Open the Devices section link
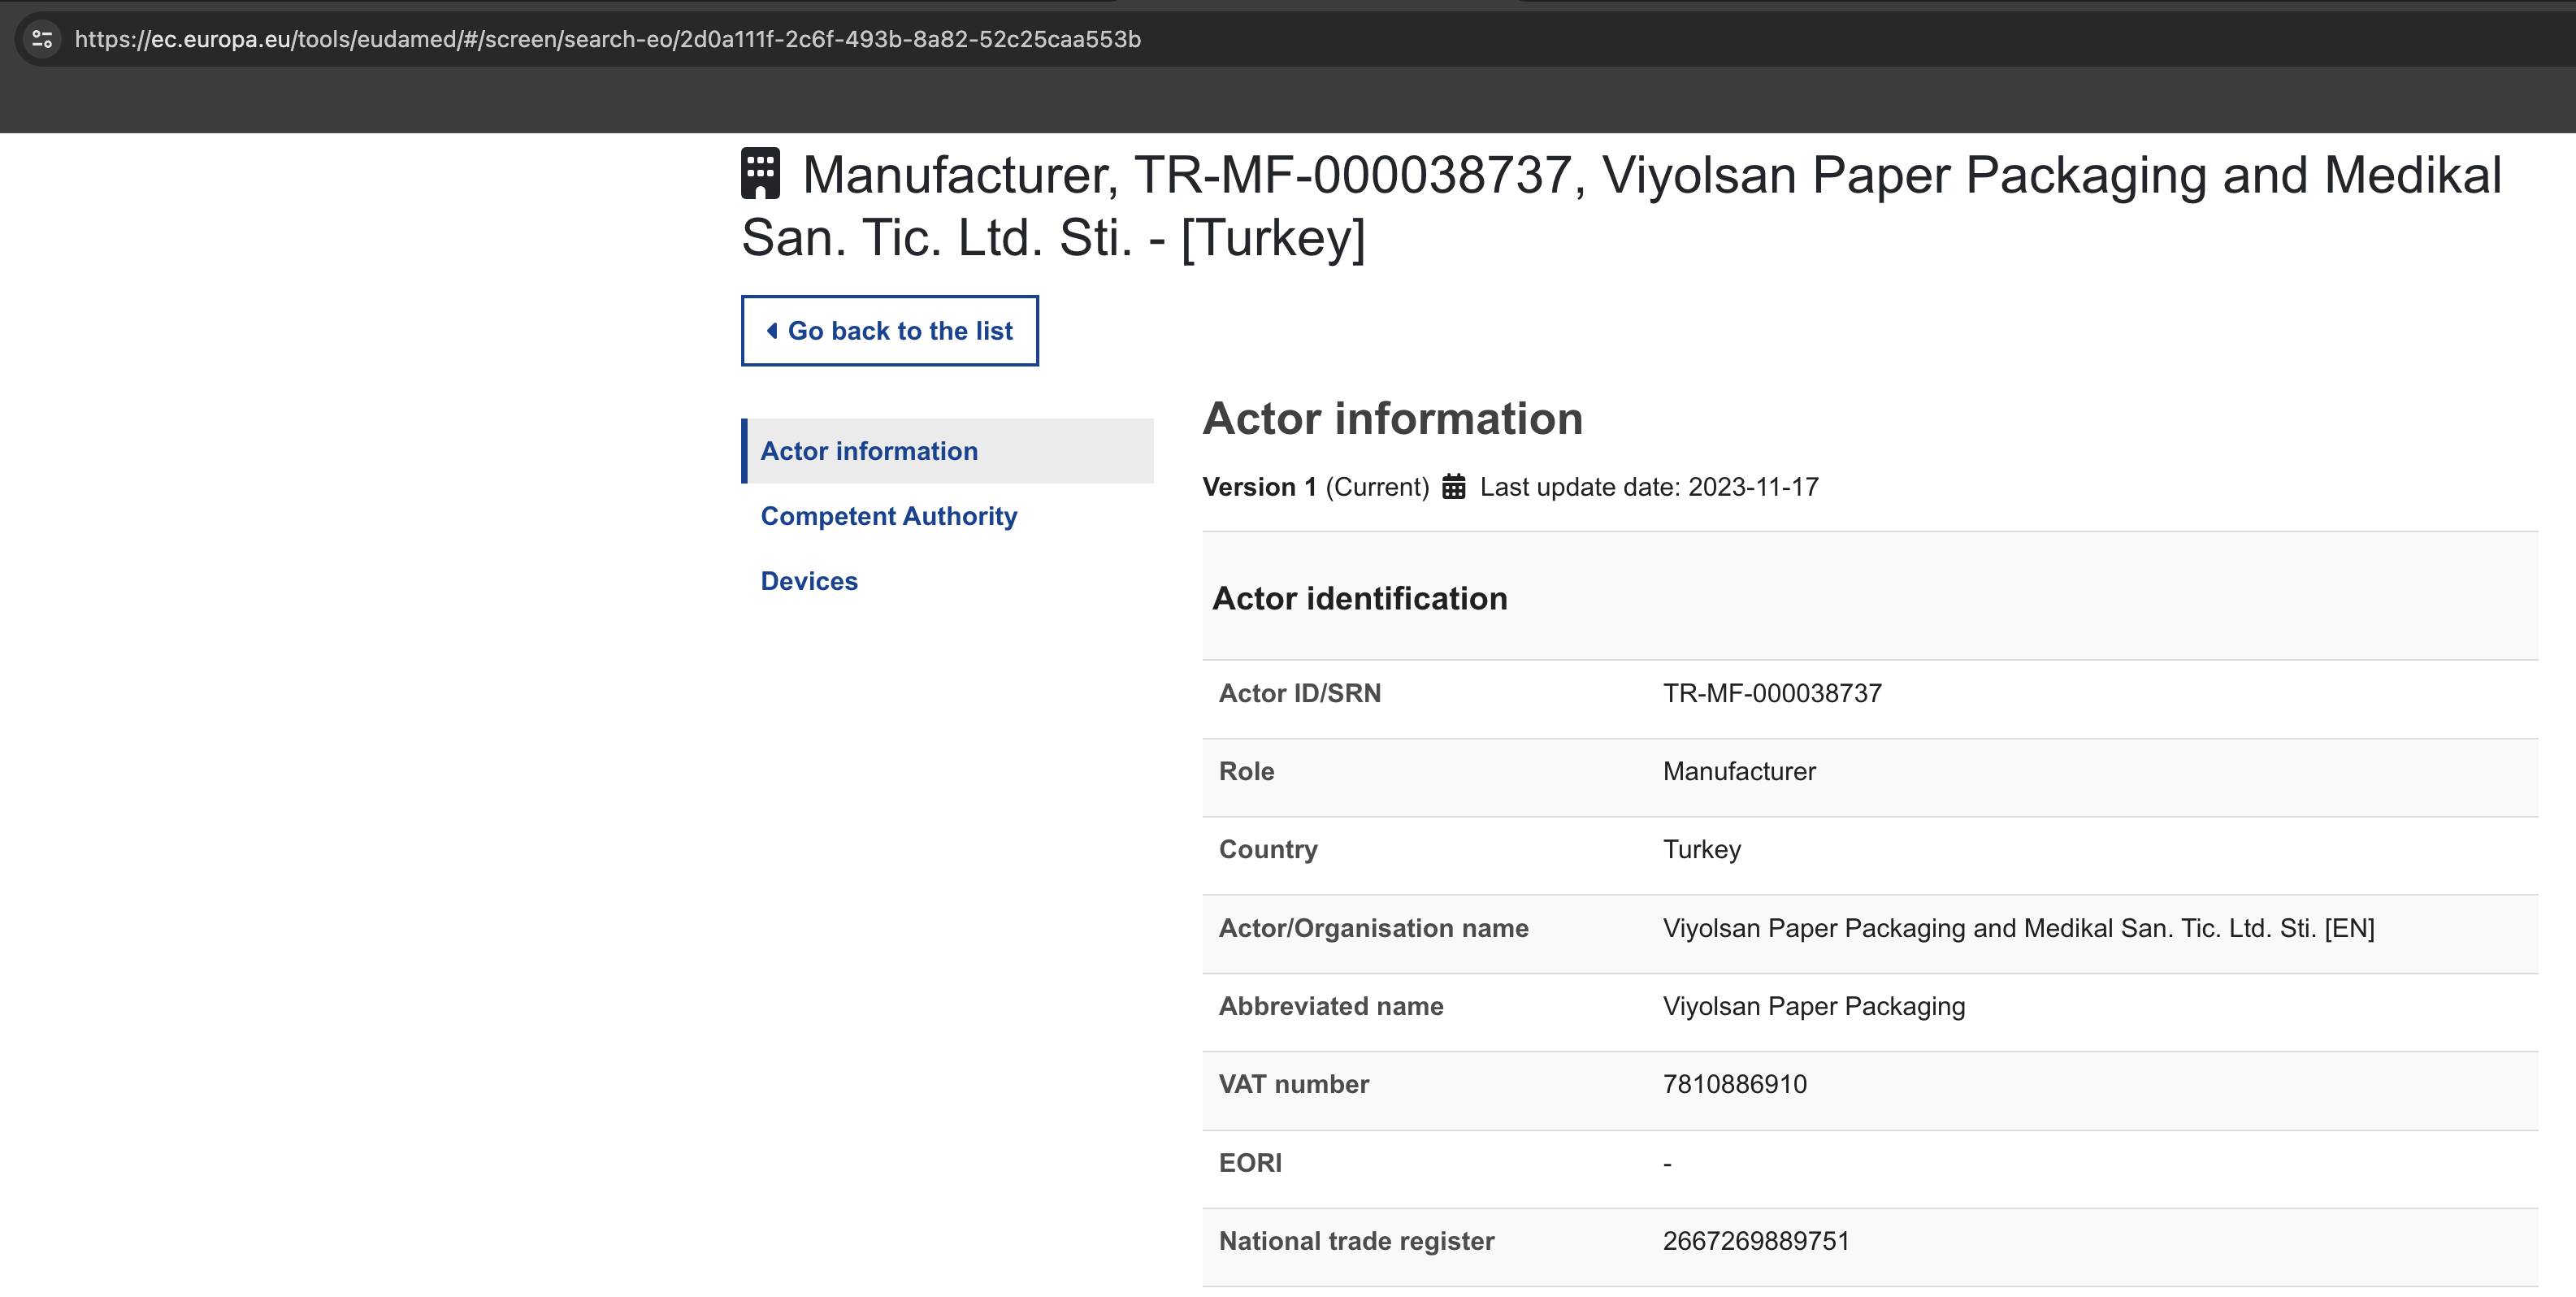Screen dimensions: 2576x1297 [x=809, y=581]
